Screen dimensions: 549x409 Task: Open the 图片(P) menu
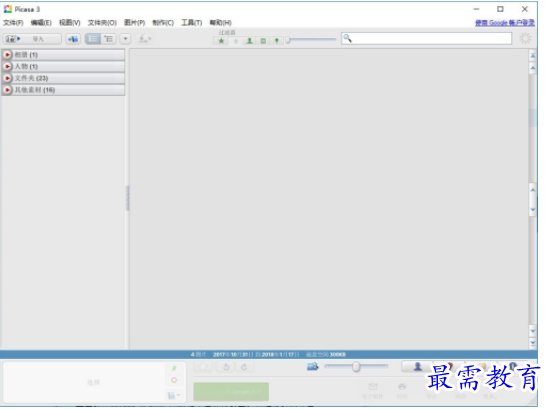[x=134, y=23]
